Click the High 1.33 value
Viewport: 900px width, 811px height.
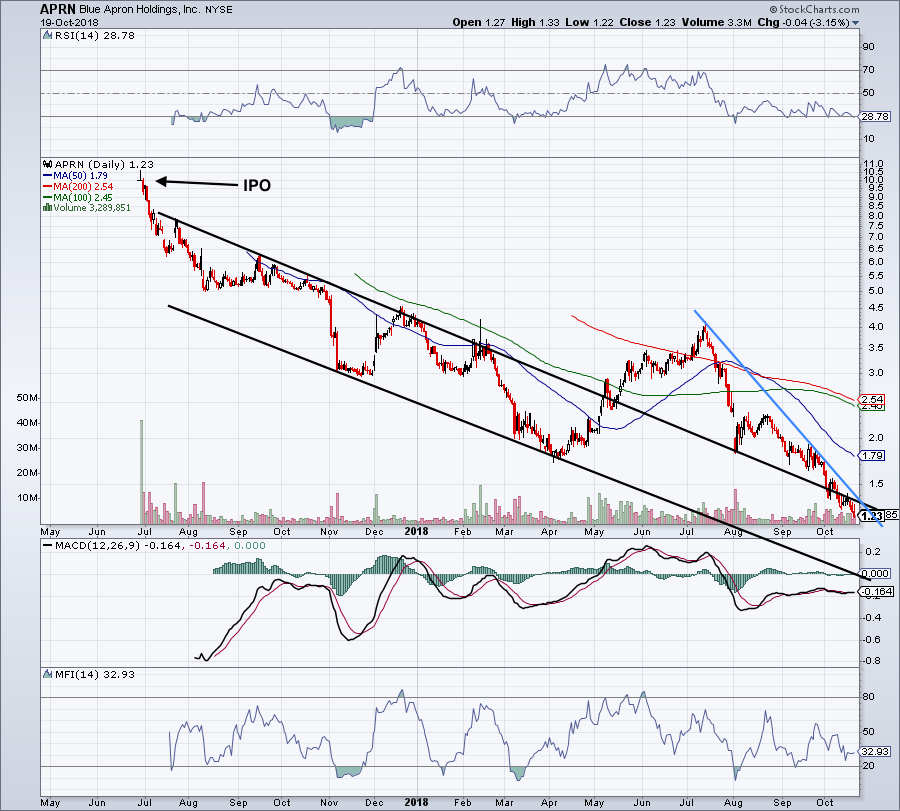click(535, 22)
